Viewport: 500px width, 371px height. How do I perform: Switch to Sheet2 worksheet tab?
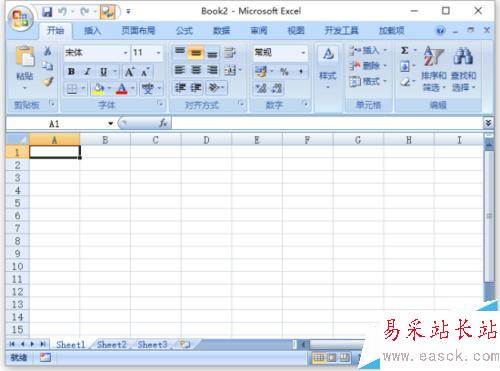(112, 345)
